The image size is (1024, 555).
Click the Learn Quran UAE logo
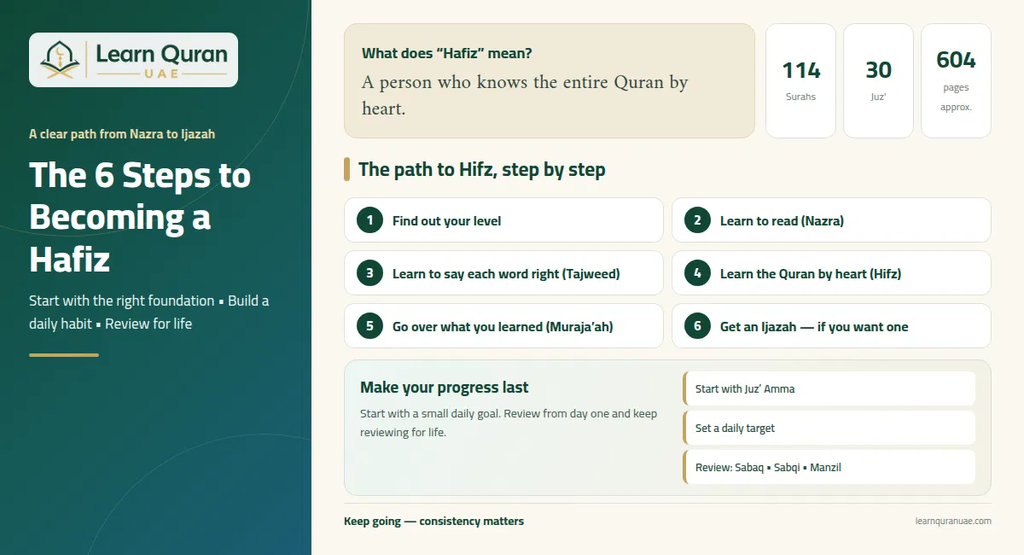[133, 60]
